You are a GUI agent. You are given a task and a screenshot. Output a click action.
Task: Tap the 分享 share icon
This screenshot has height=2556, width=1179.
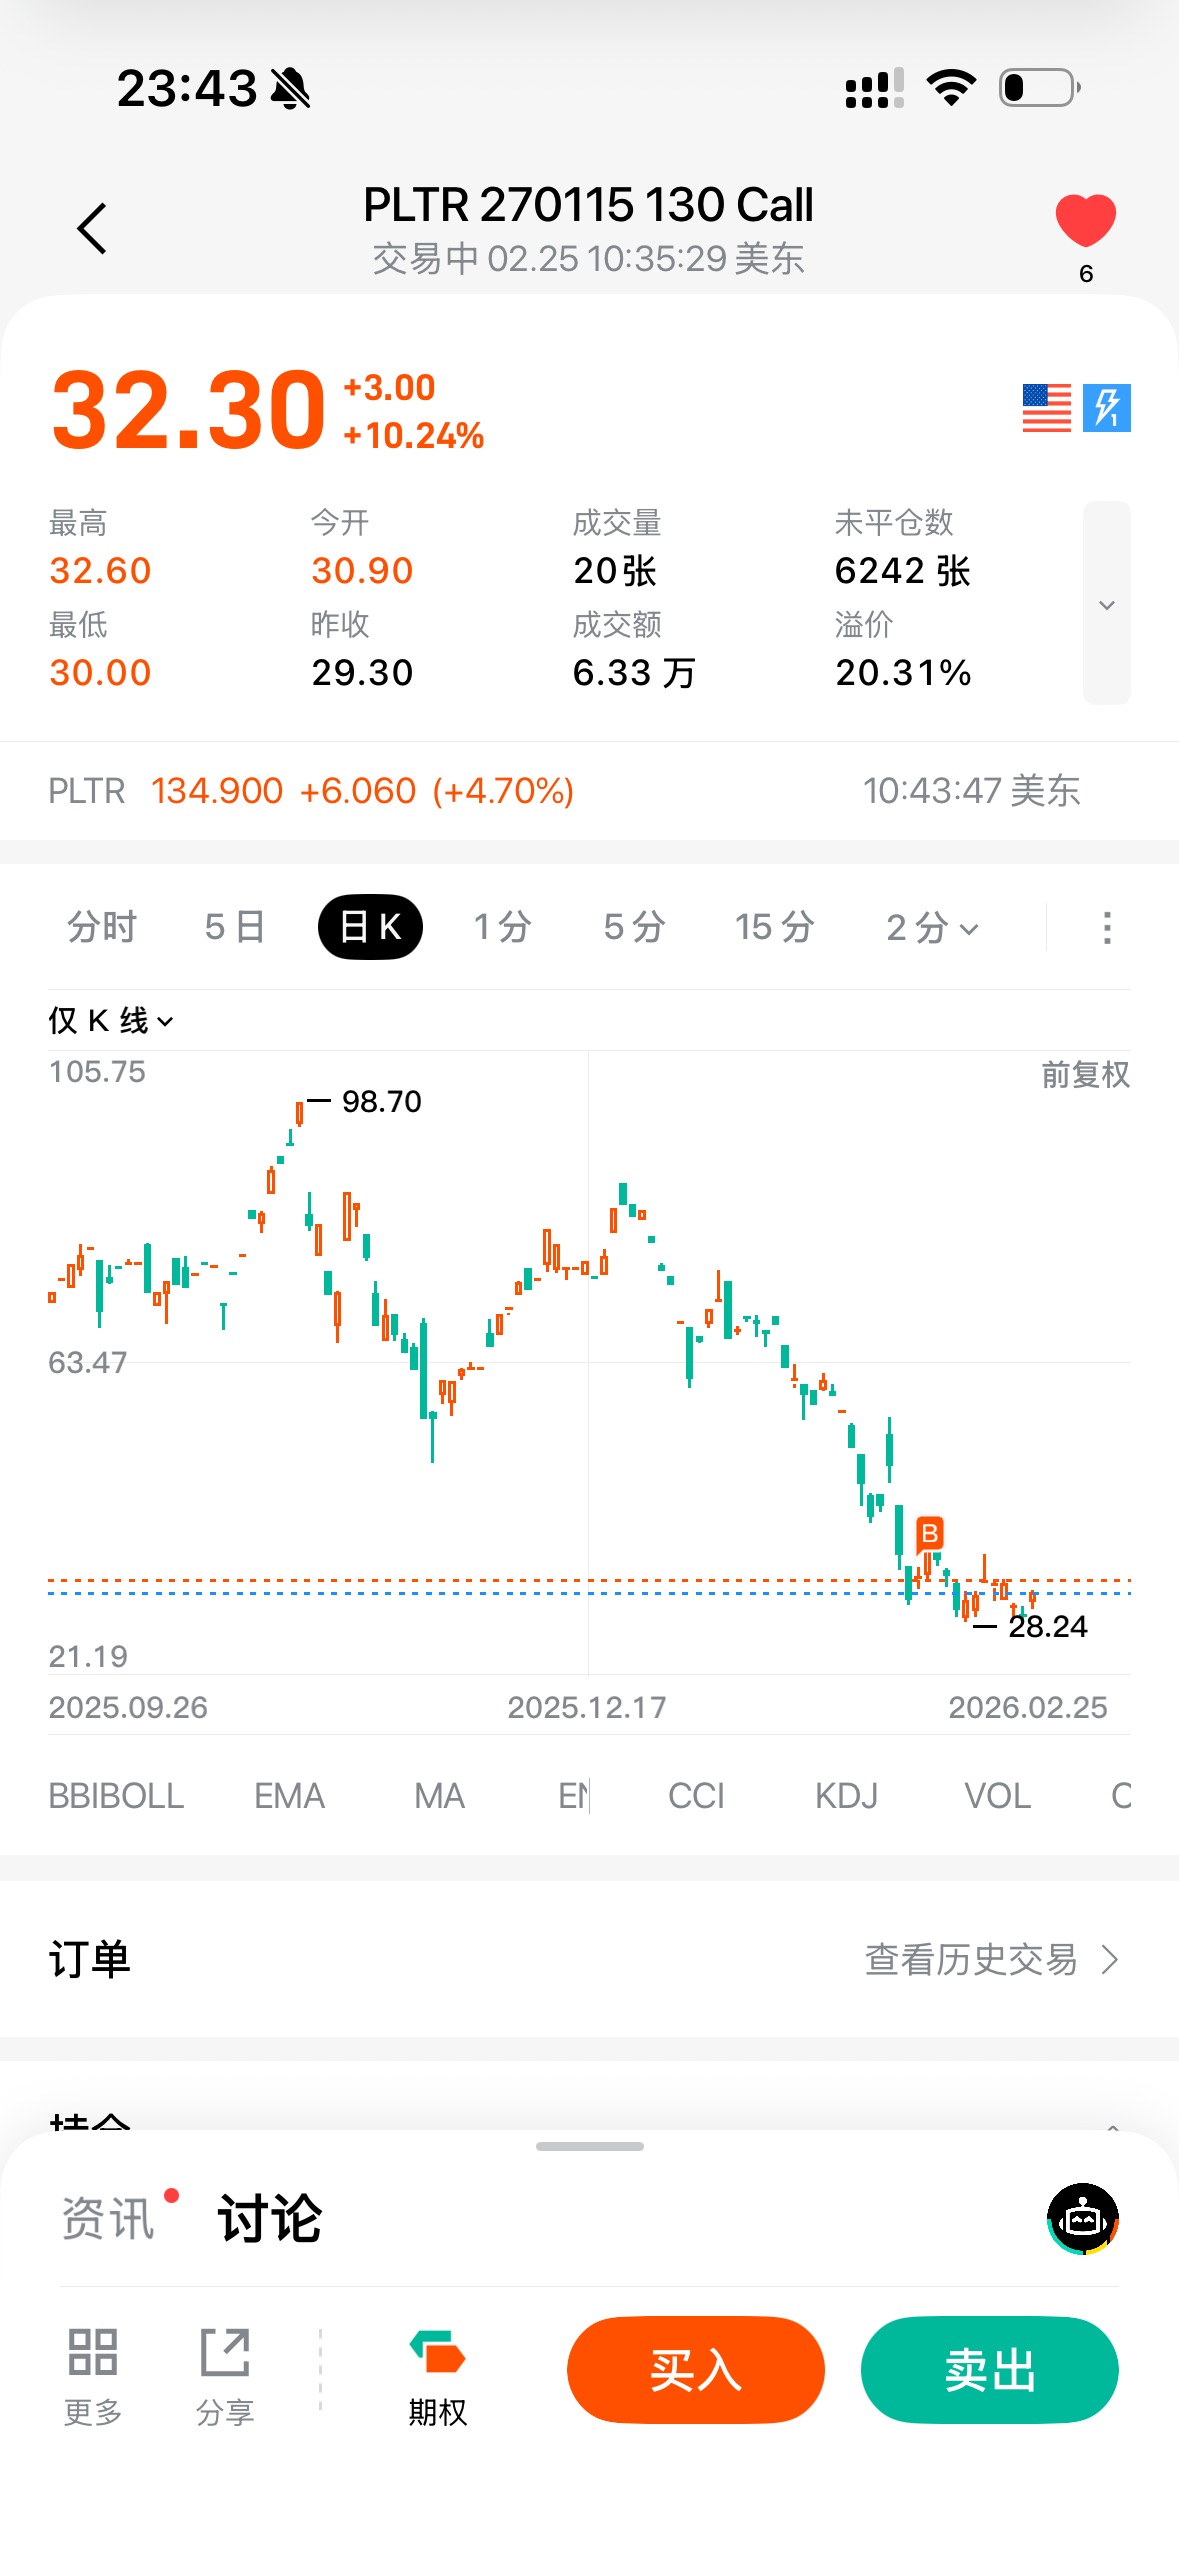pos(225,2370)
